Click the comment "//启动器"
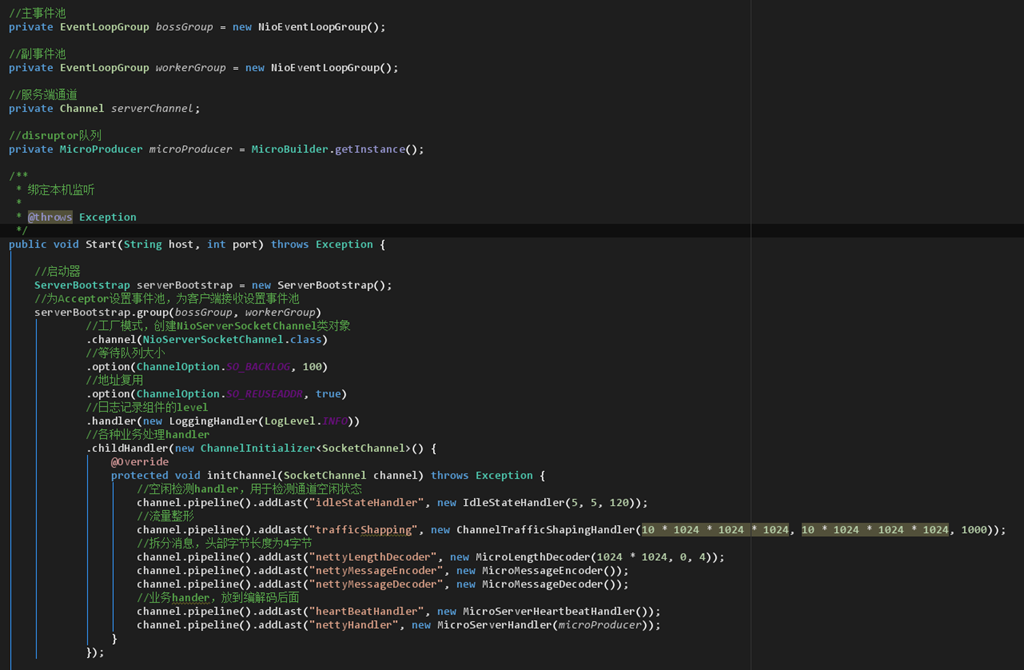1024x670 pixels. click(x=57, y=271)
